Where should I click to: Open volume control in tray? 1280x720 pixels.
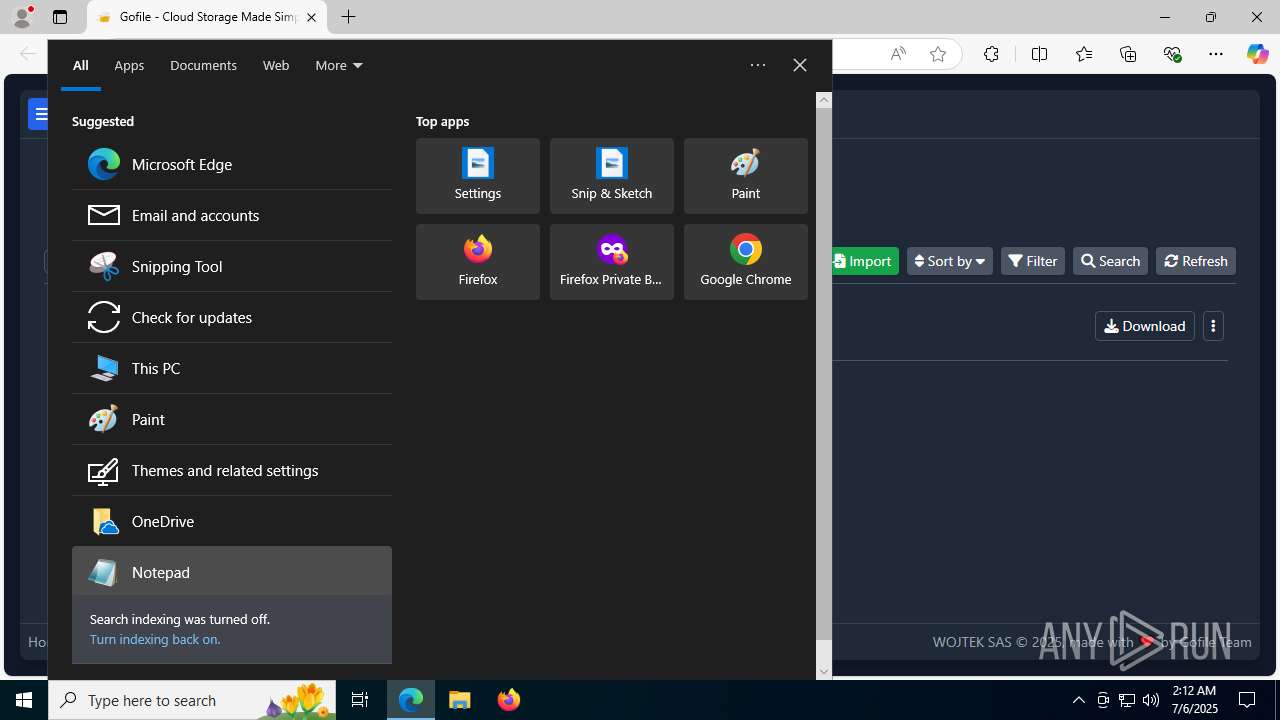pos(1151,700)
